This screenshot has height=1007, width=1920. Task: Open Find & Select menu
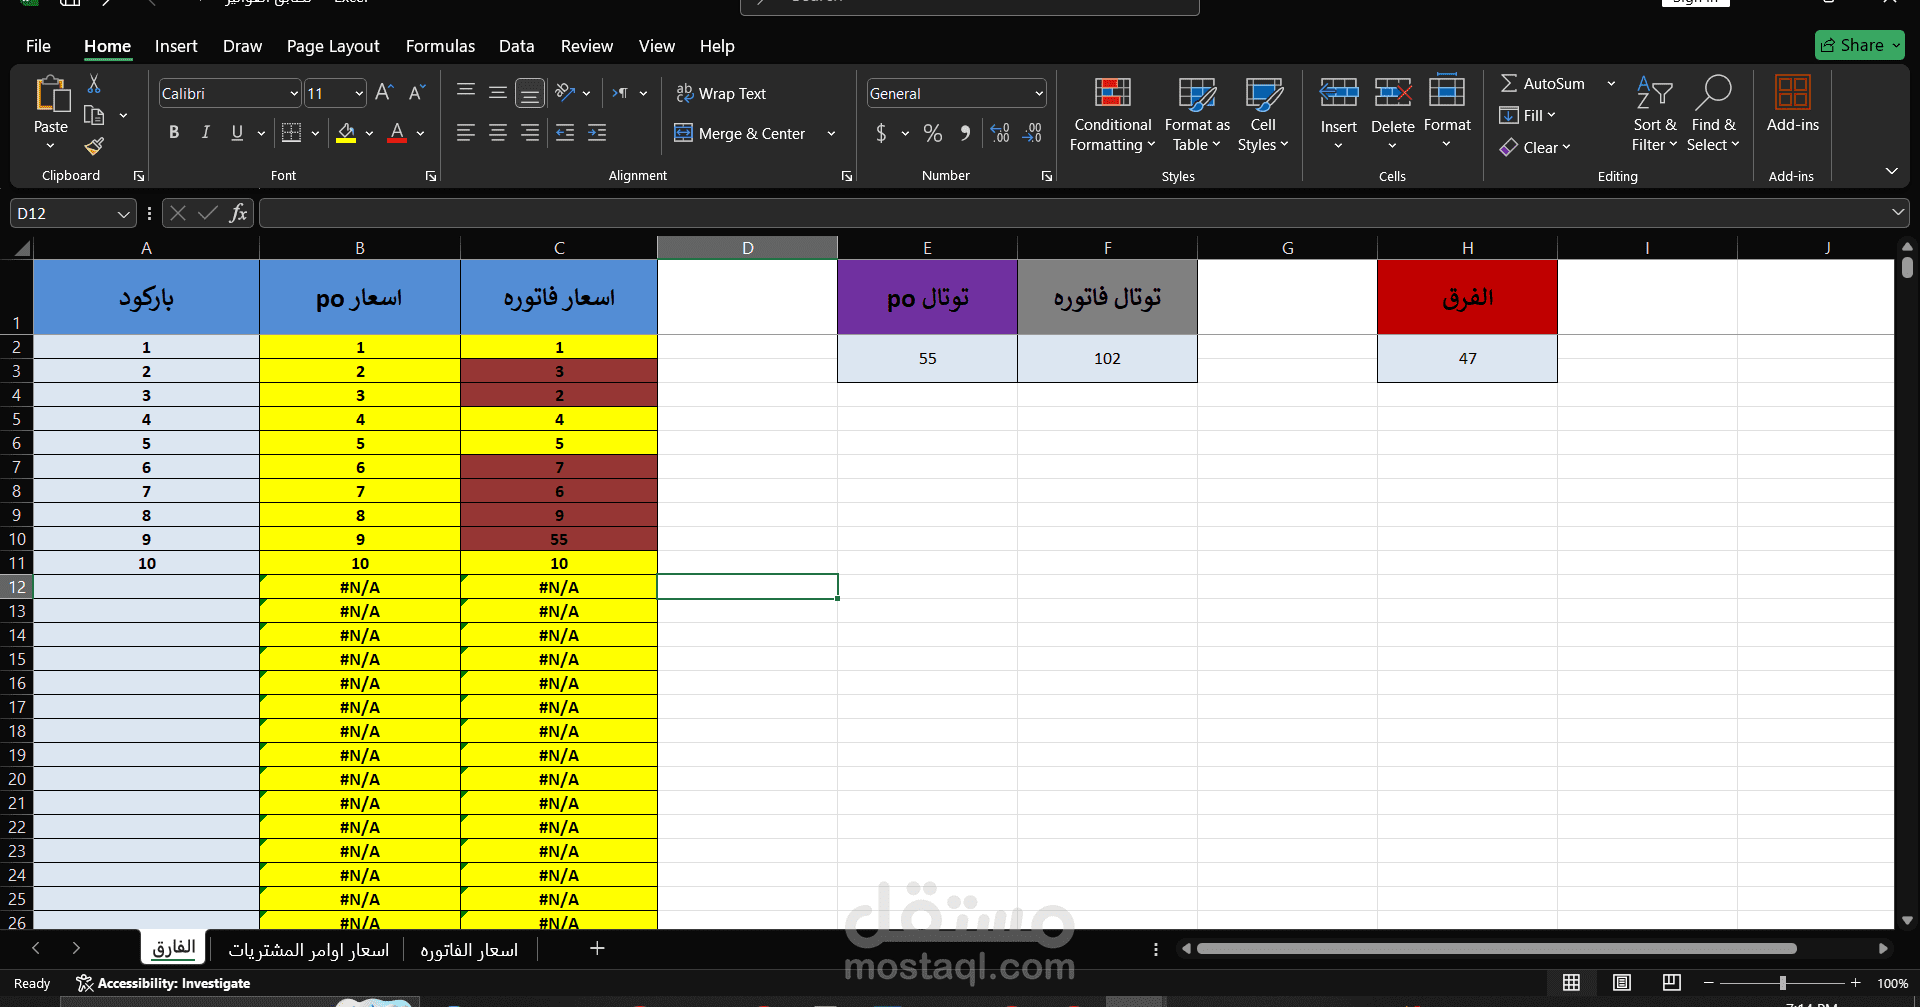click(1713, 114)
